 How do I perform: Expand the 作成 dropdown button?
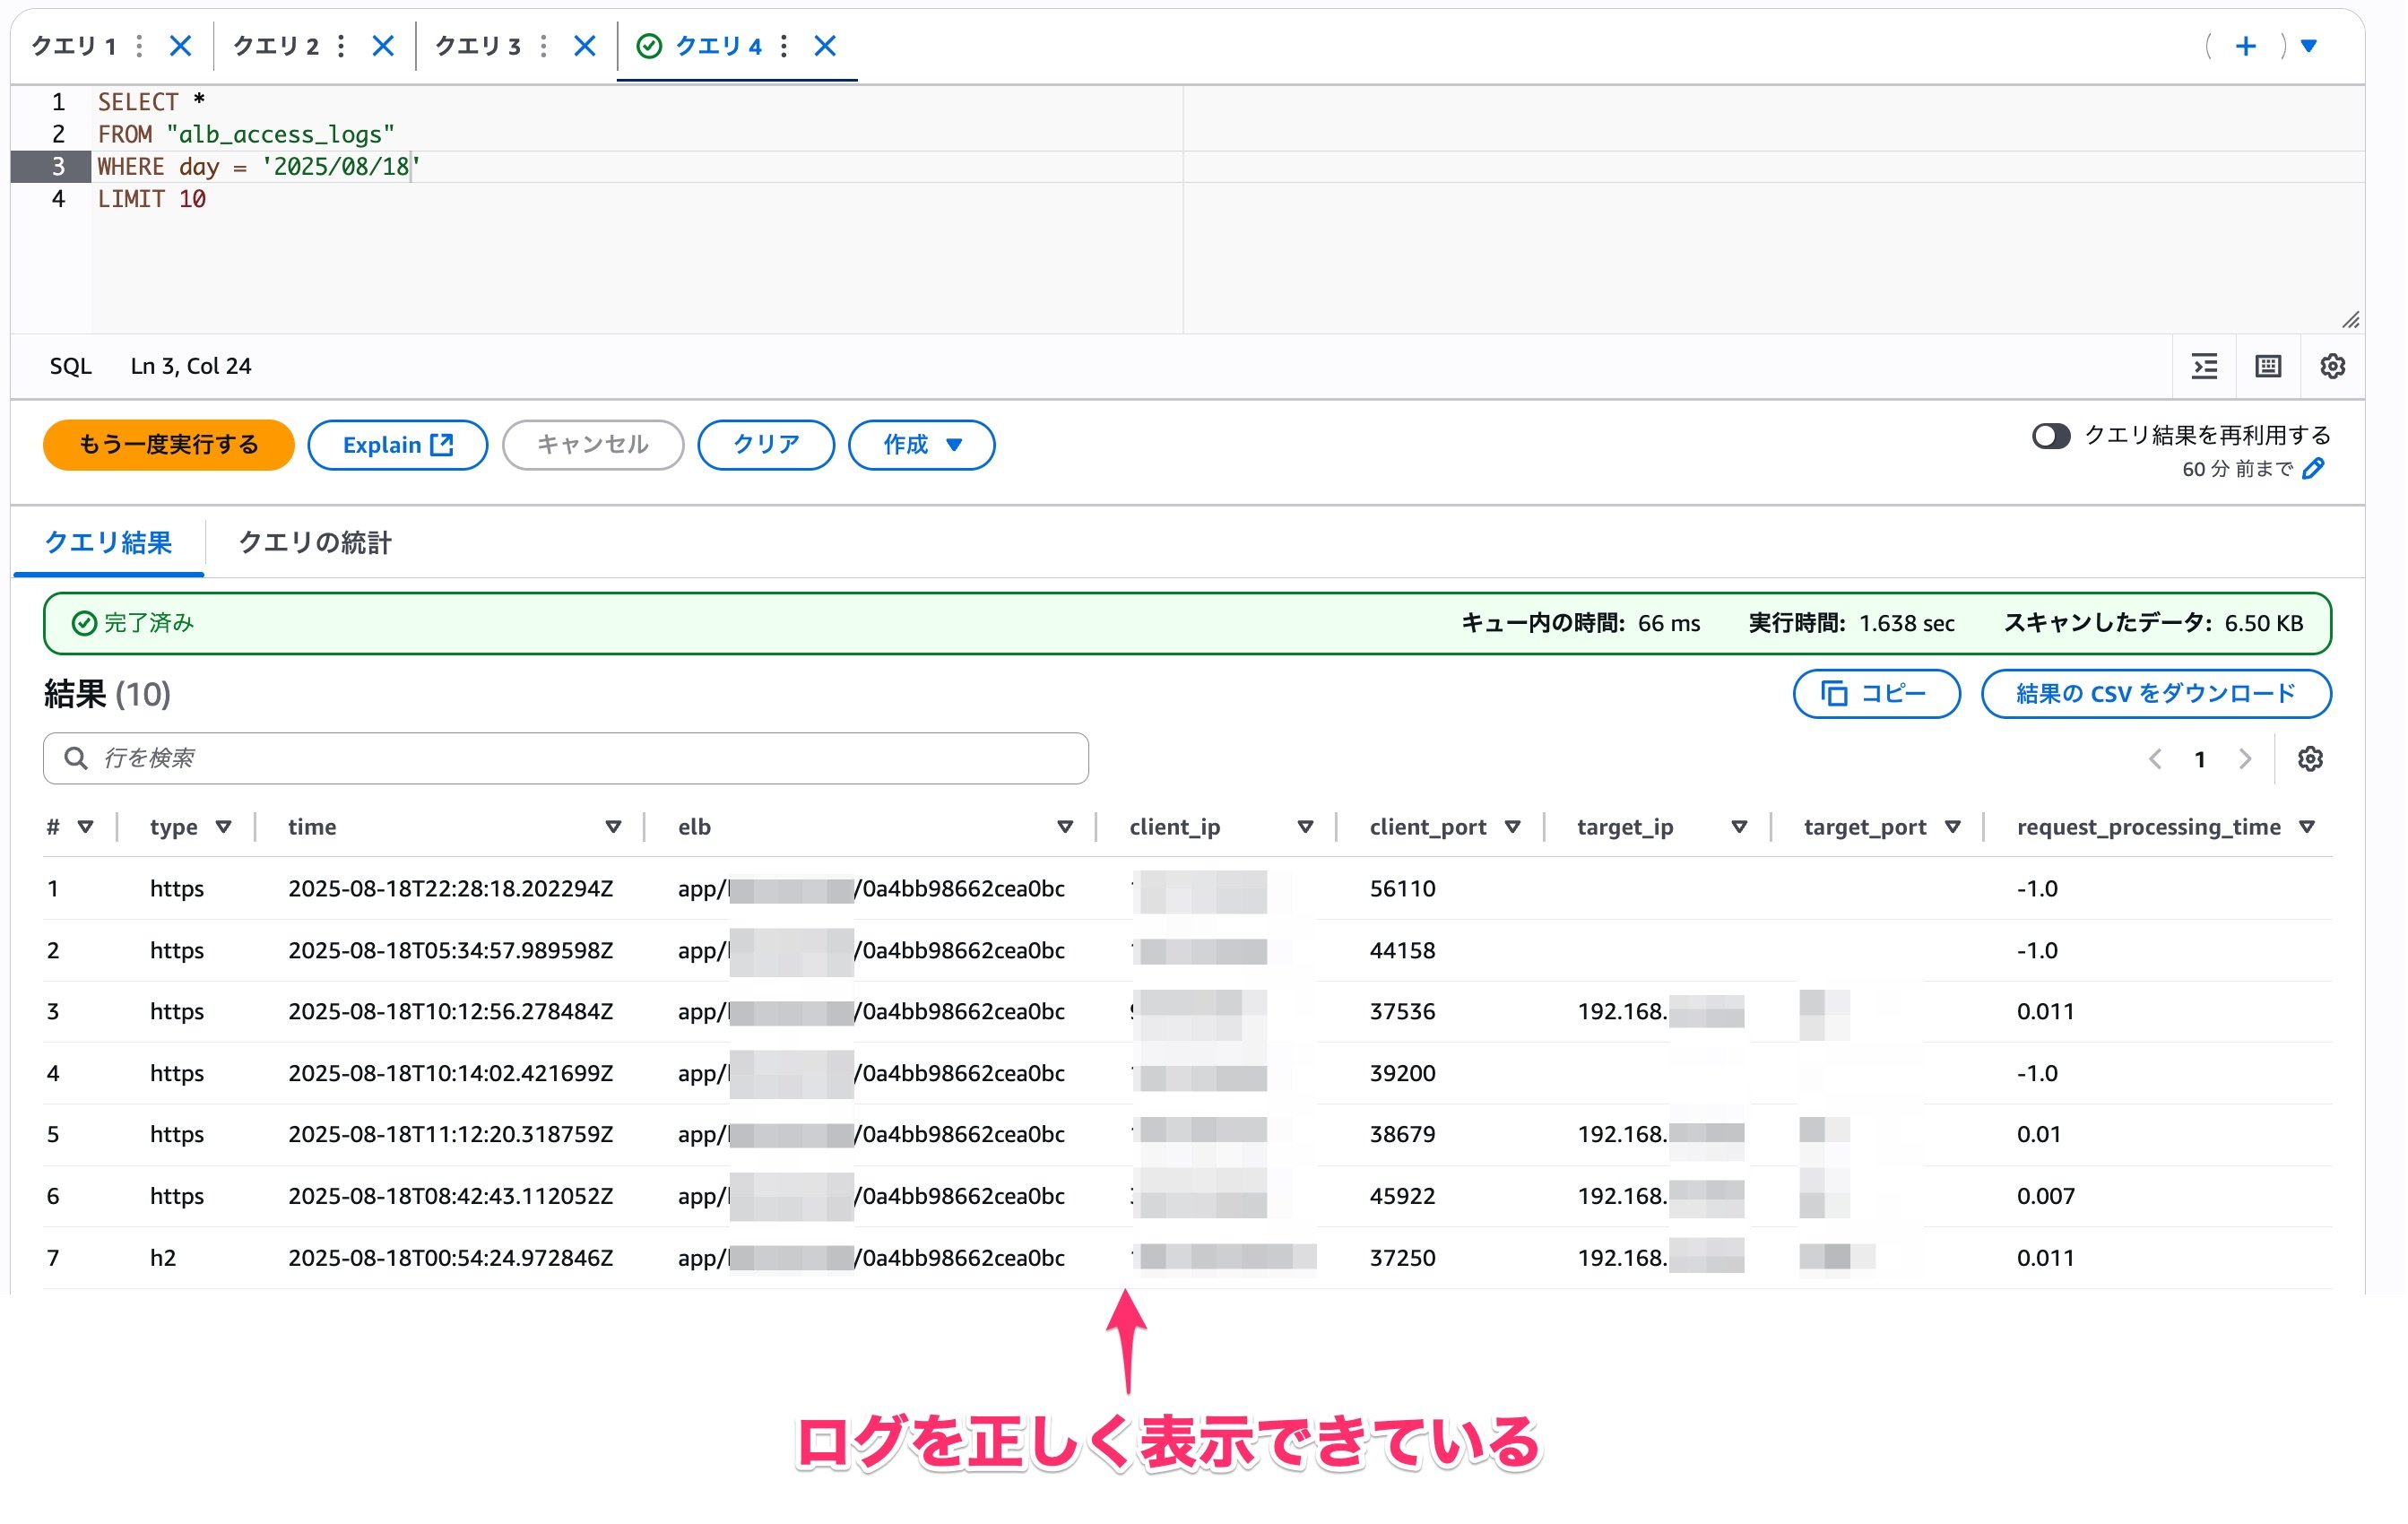coord(921,445)
